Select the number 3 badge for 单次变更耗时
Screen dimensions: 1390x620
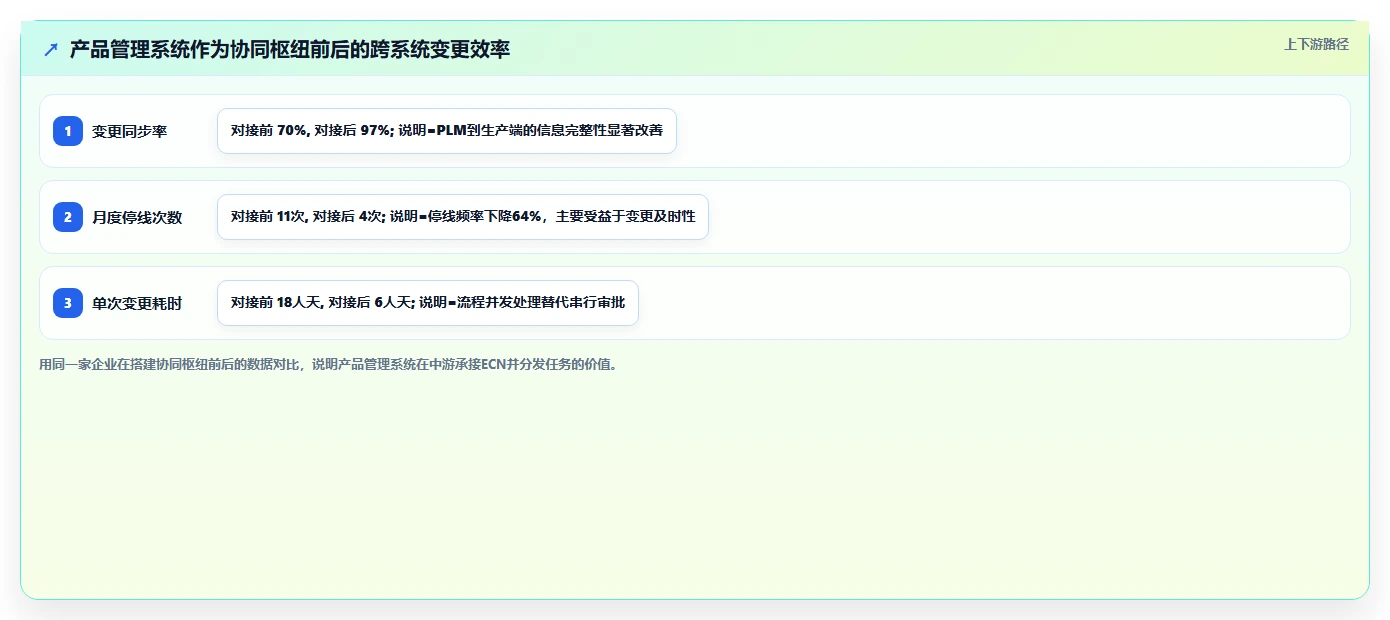pyautogui.click(x=68, y=303)
